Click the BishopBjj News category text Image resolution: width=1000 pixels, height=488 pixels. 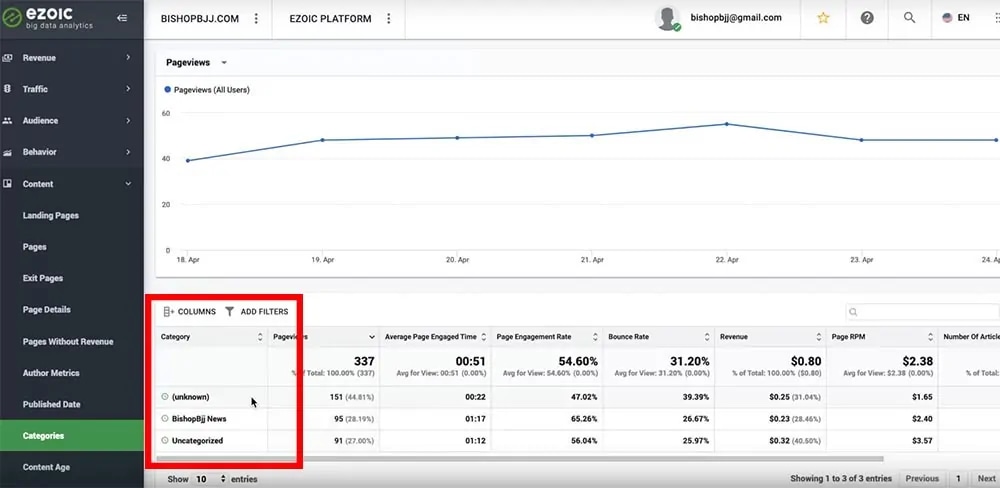[x=199, y=419]
